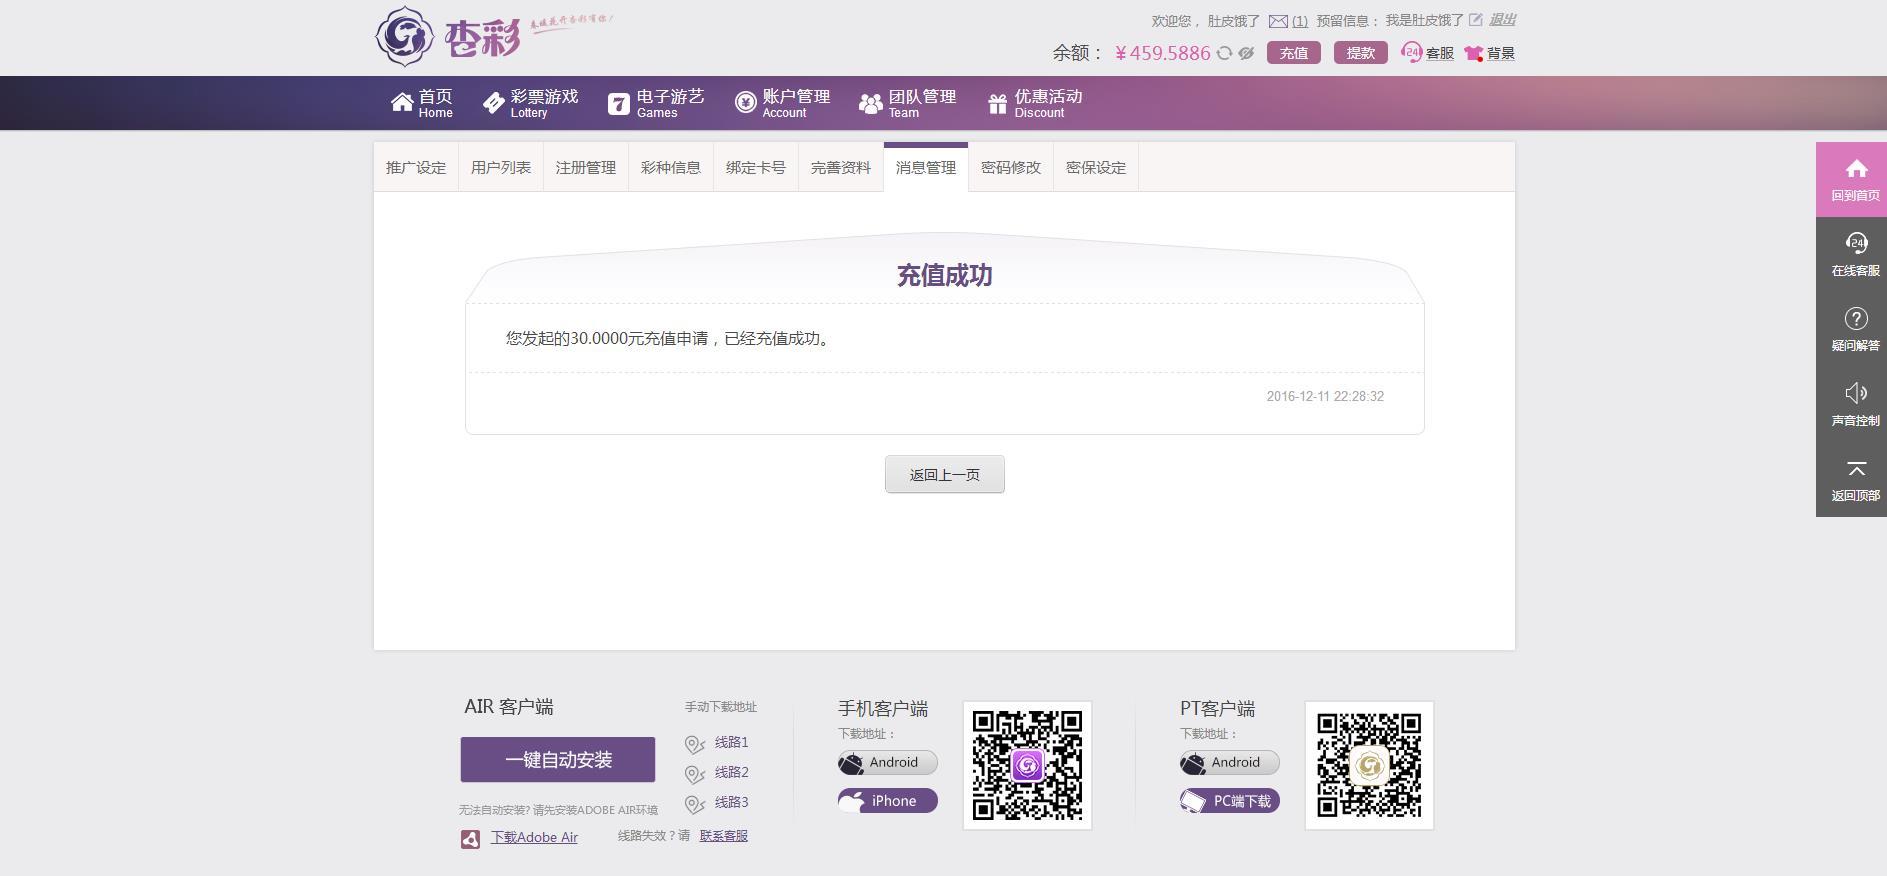Image resolution: width=1887 pixels, height=876 pixels.
Task: Open the mail envelope icon in header
Action: pos(1278,21)
